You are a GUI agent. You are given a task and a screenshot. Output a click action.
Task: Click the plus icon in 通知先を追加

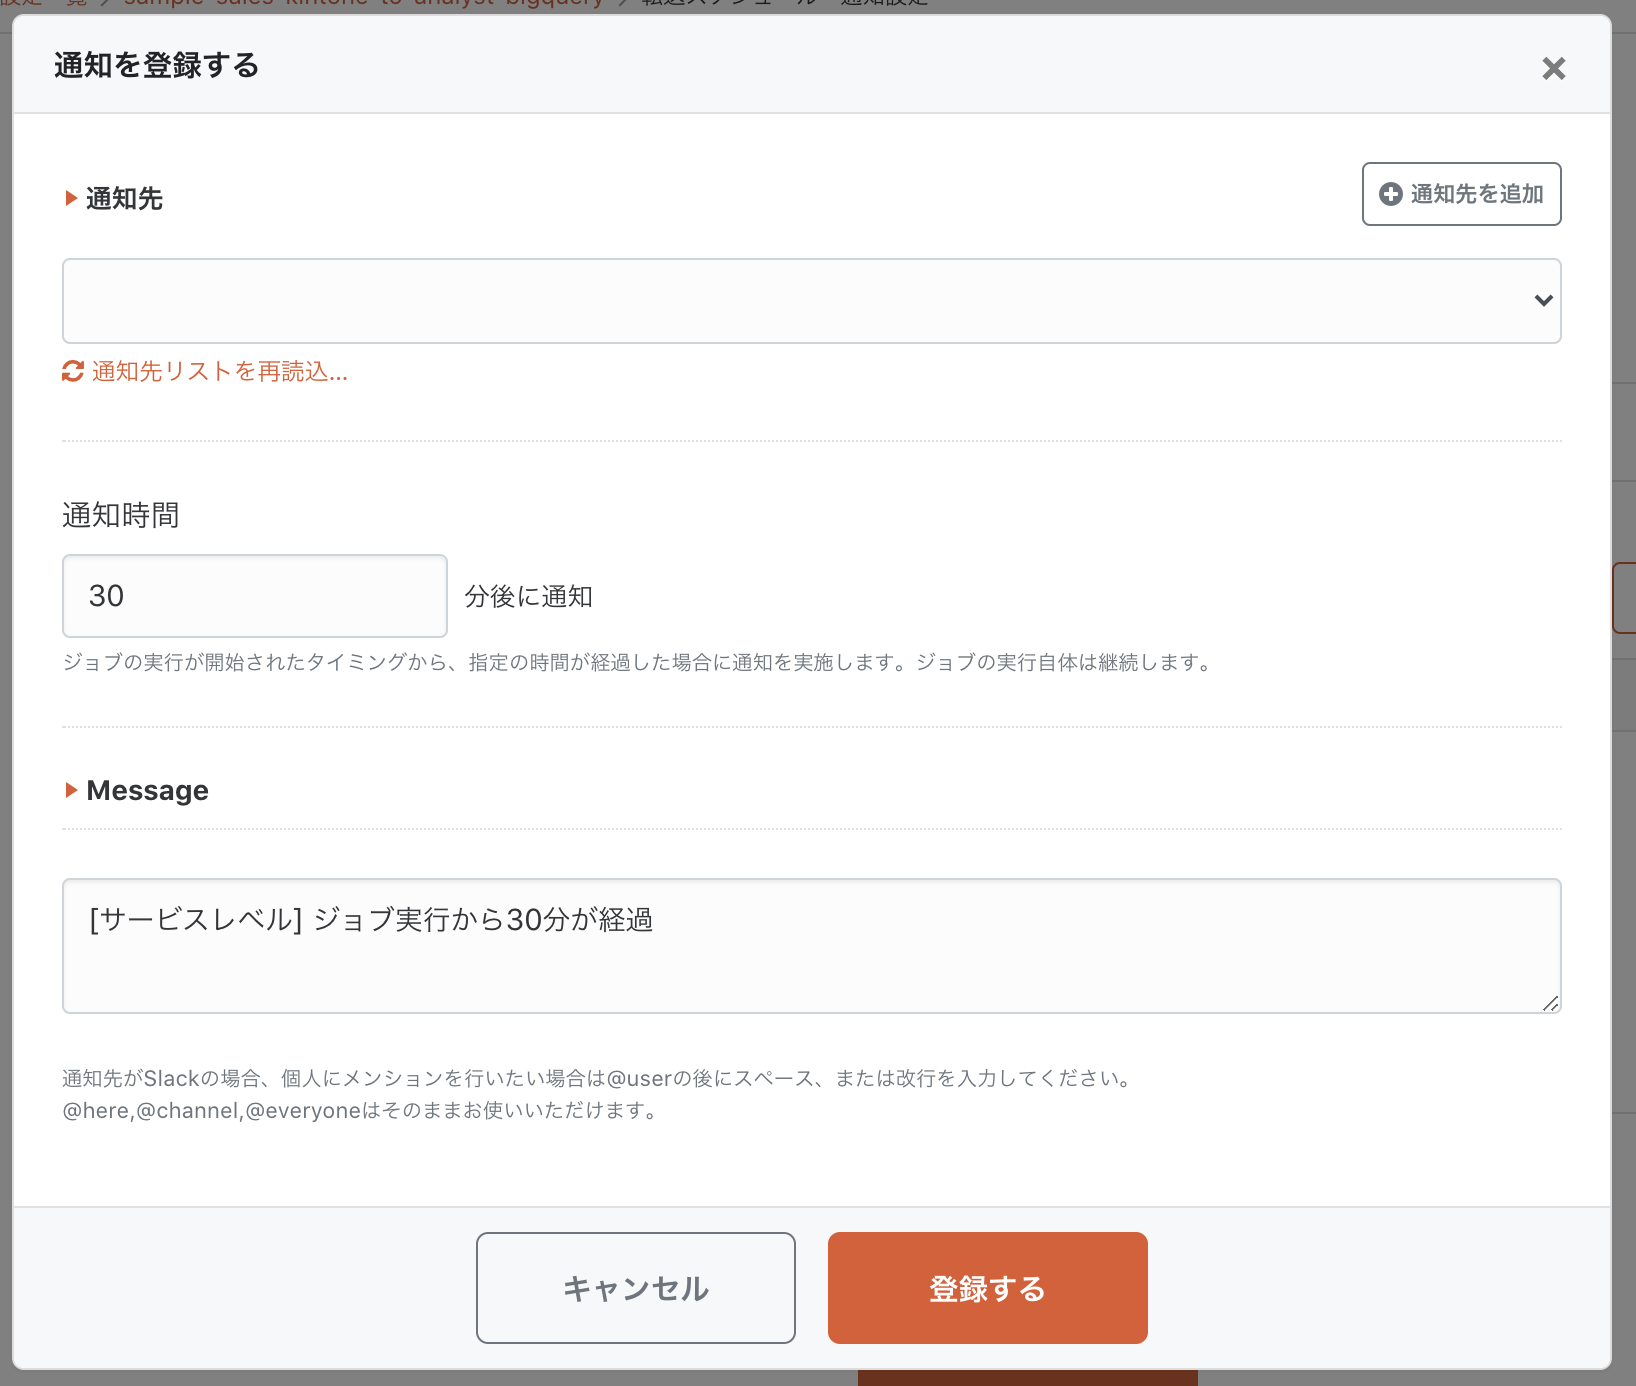coord(1390,194)
